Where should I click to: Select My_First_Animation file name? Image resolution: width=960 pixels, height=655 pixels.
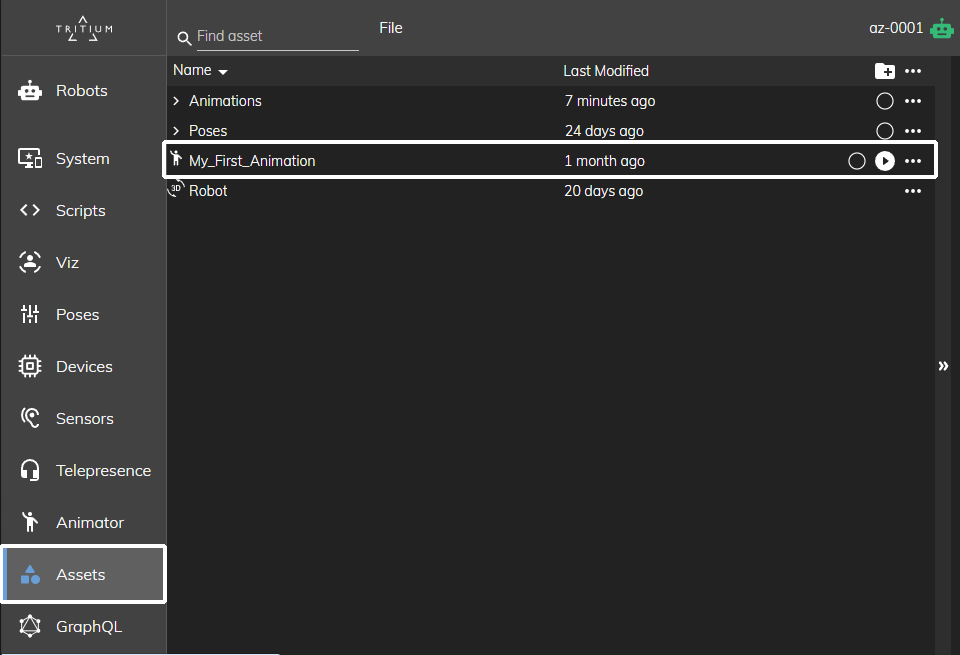(252, 161)
